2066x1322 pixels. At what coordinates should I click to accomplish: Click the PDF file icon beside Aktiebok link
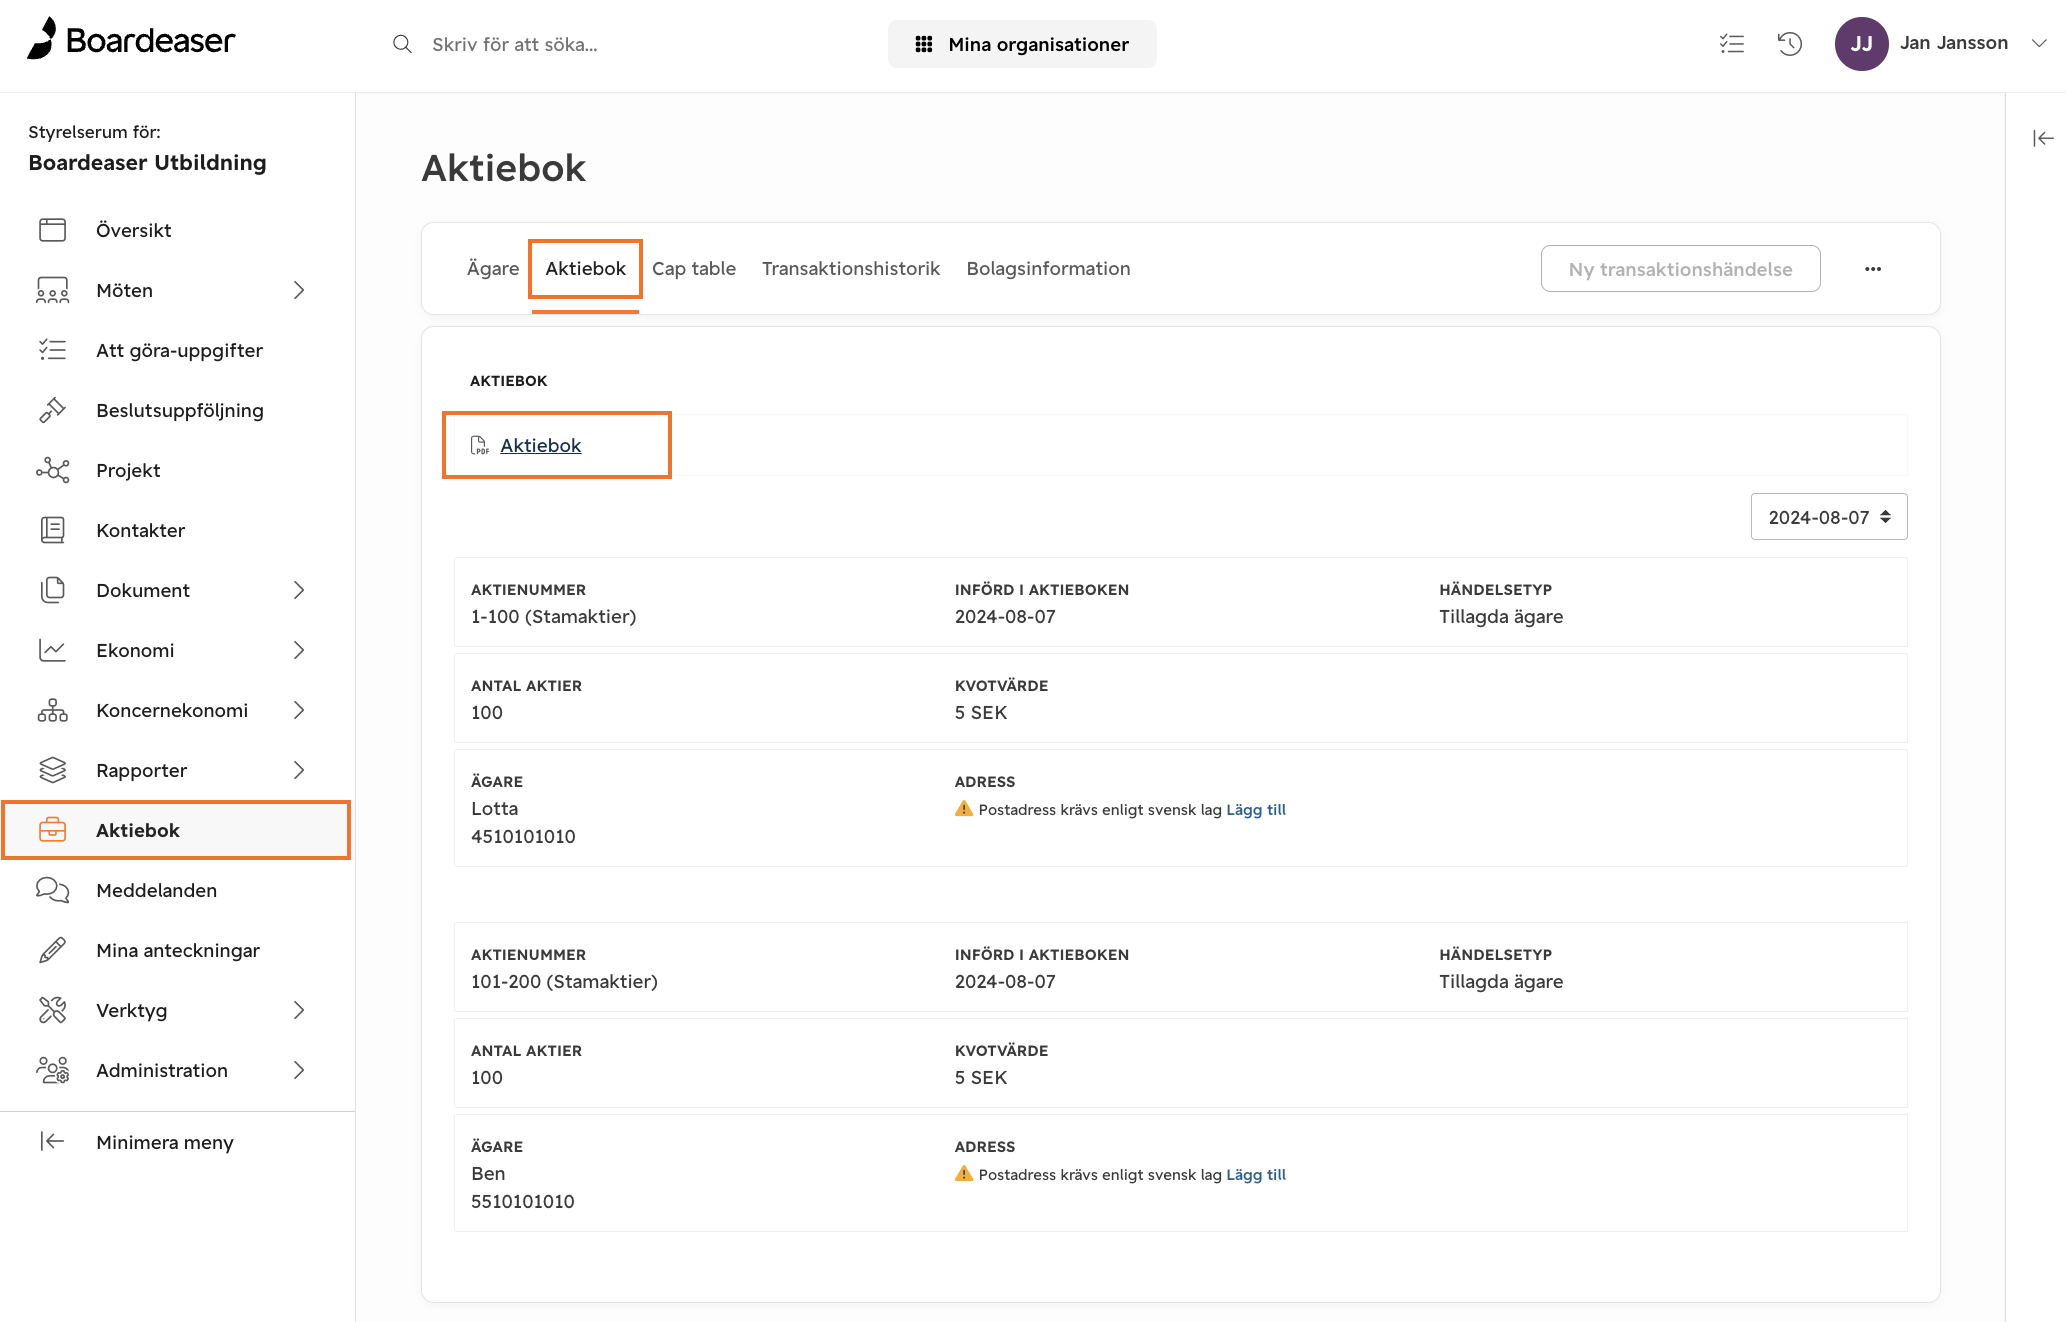pos(480,445)
